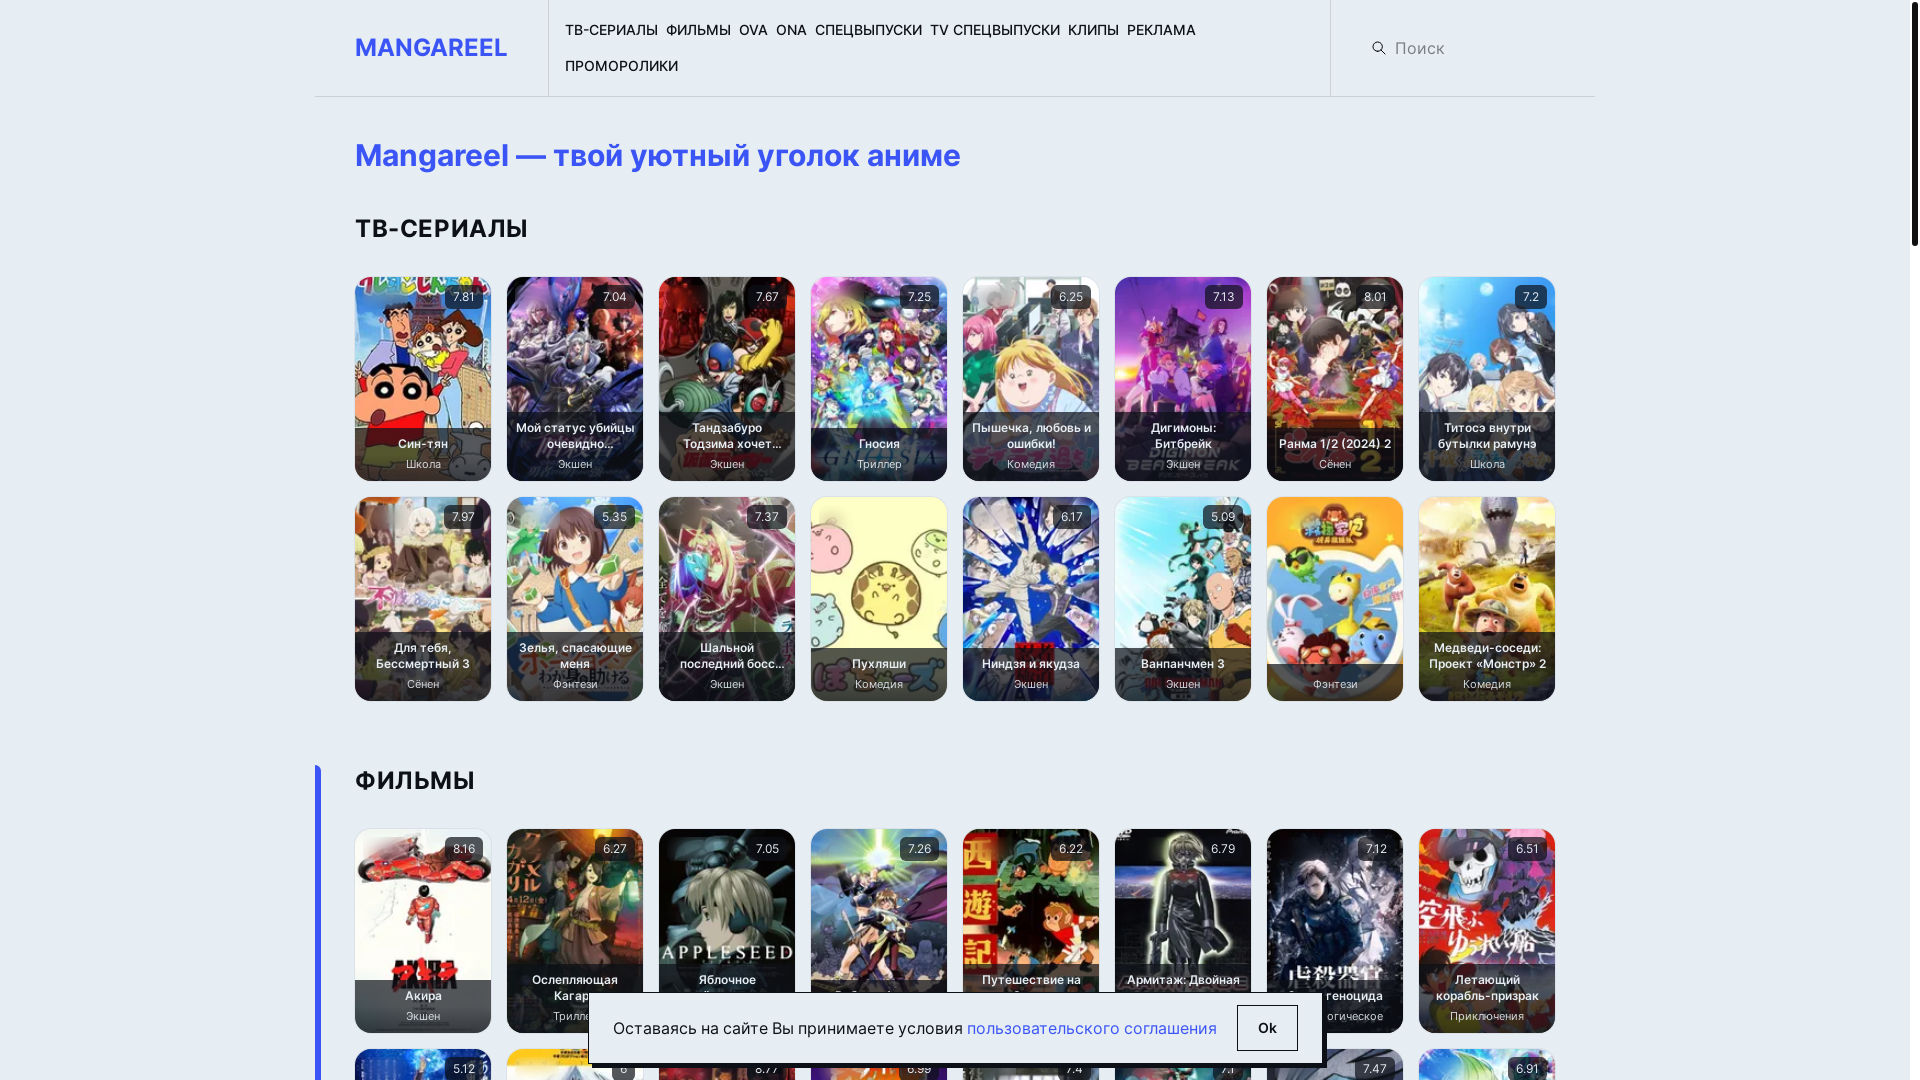Image resolution: width=1920 pixels, height=1080 pixels.
Task: Open the Акира movie card
Action: [x=423, y=931]
